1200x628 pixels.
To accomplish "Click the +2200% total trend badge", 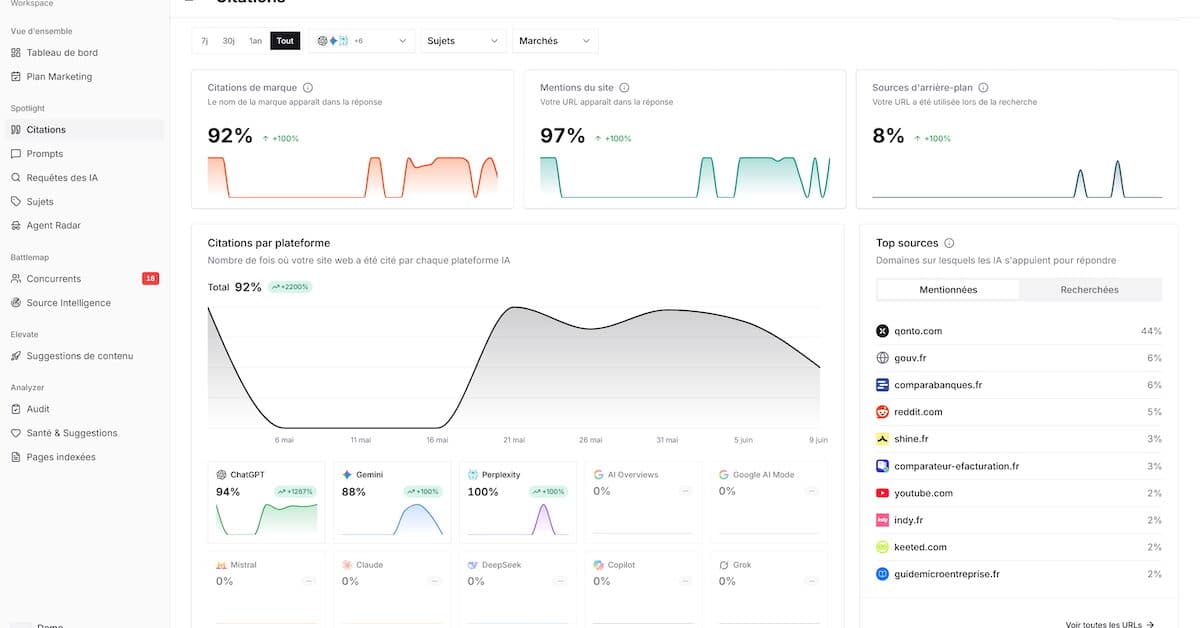I will click(290, 287).
